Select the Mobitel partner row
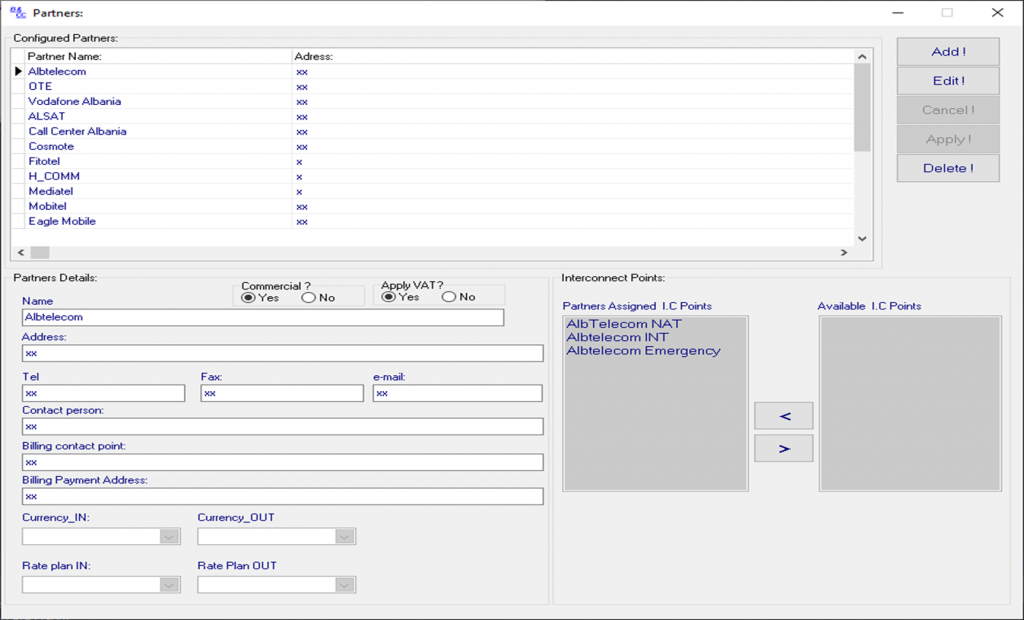 [x=432, y=206]
